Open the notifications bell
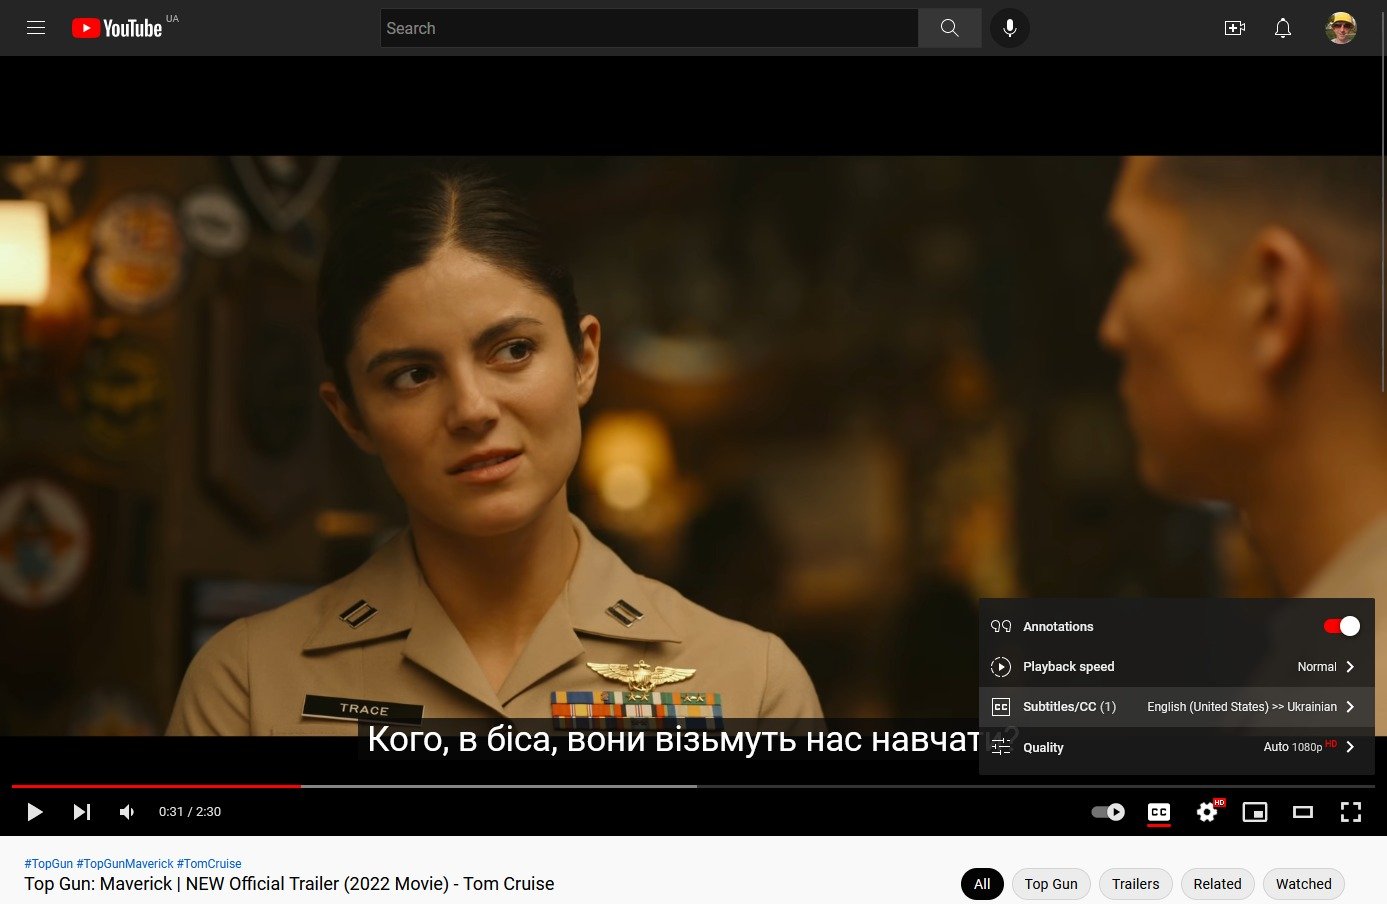 [1283, 28]
